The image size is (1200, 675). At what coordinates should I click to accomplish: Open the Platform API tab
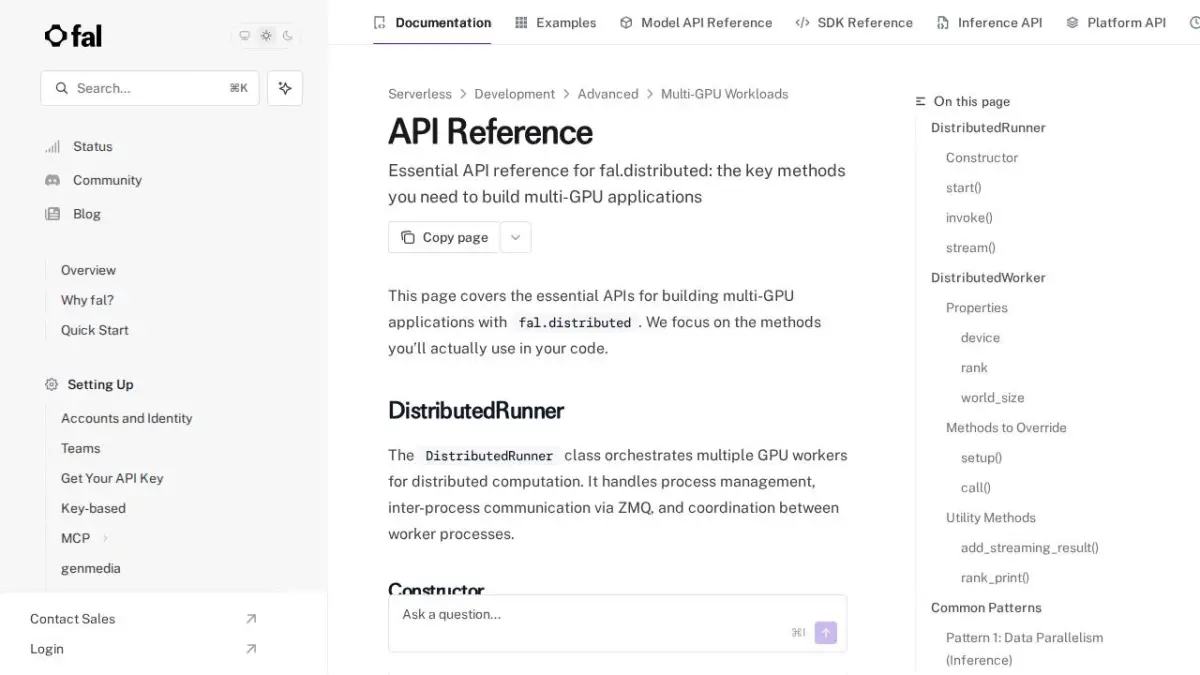[1116, 22]
